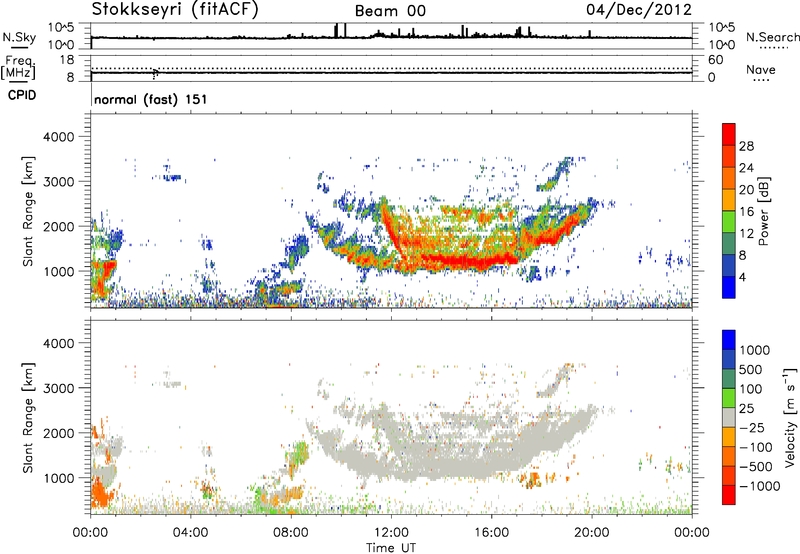Click the 500 label on Velocity color bar

pos(751,369)
